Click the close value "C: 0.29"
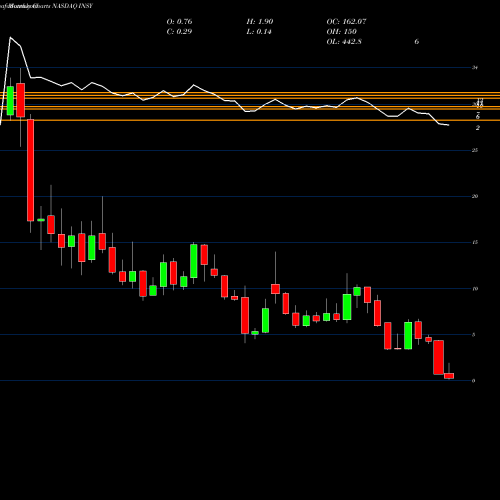This screenshot has height=500, width=500. (179, 32)
